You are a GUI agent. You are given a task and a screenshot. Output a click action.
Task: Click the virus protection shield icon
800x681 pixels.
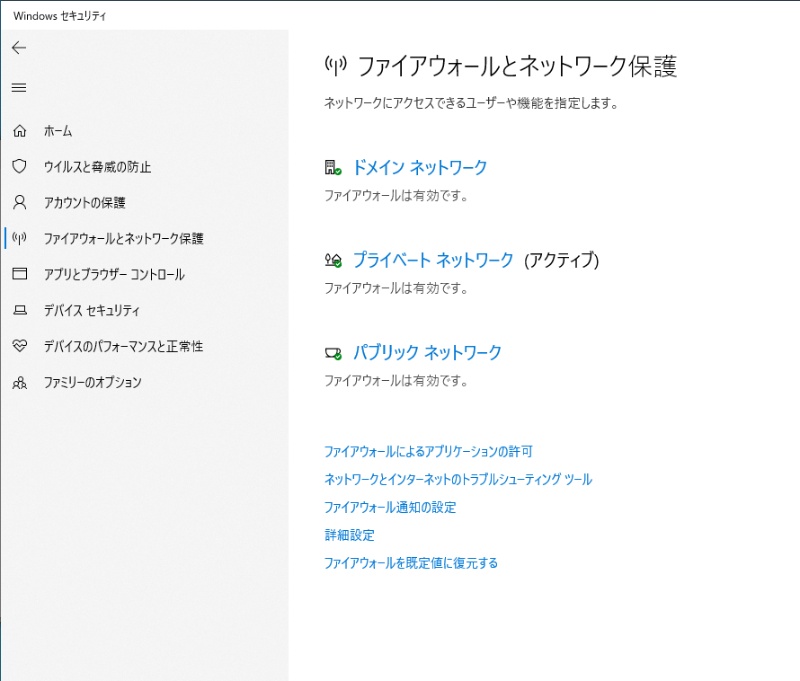tap(19, 167)
